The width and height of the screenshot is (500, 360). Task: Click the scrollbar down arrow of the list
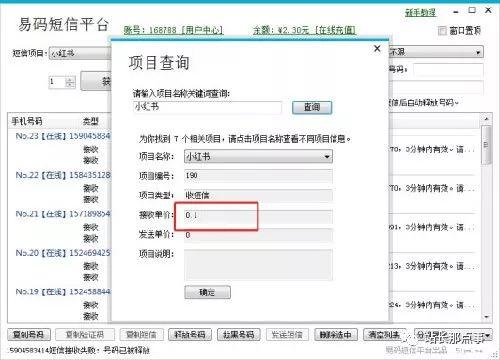point(487,317)
